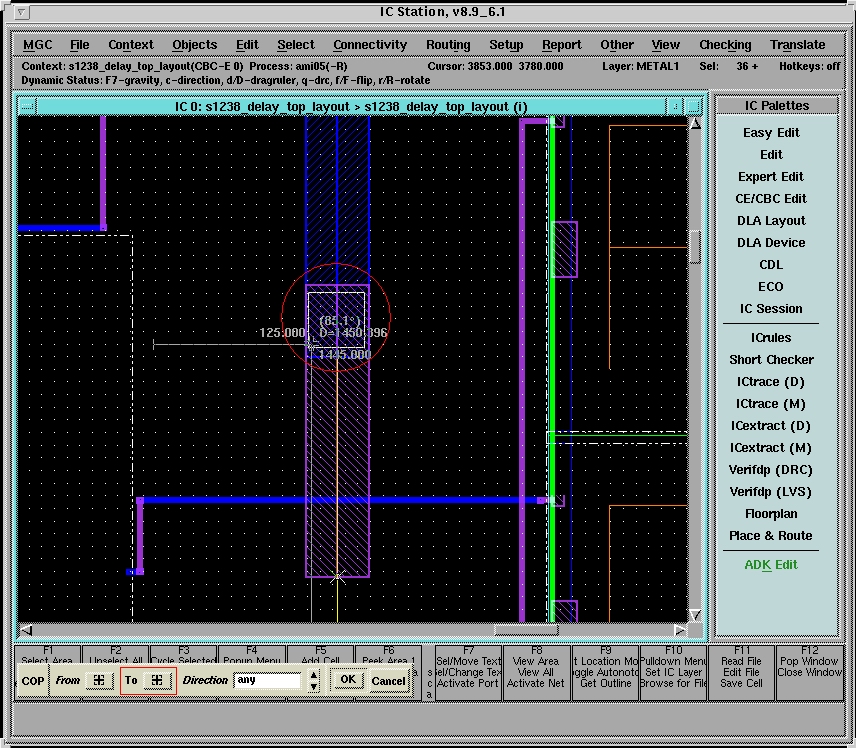
Task: Click the horizontal scrollbar right arrow
Action: (680, 630)
